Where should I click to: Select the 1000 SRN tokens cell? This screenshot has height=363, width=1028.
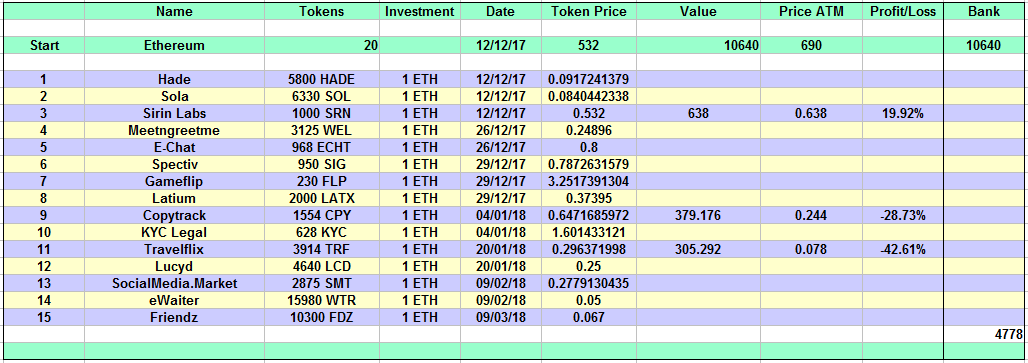tap(322, 113)
